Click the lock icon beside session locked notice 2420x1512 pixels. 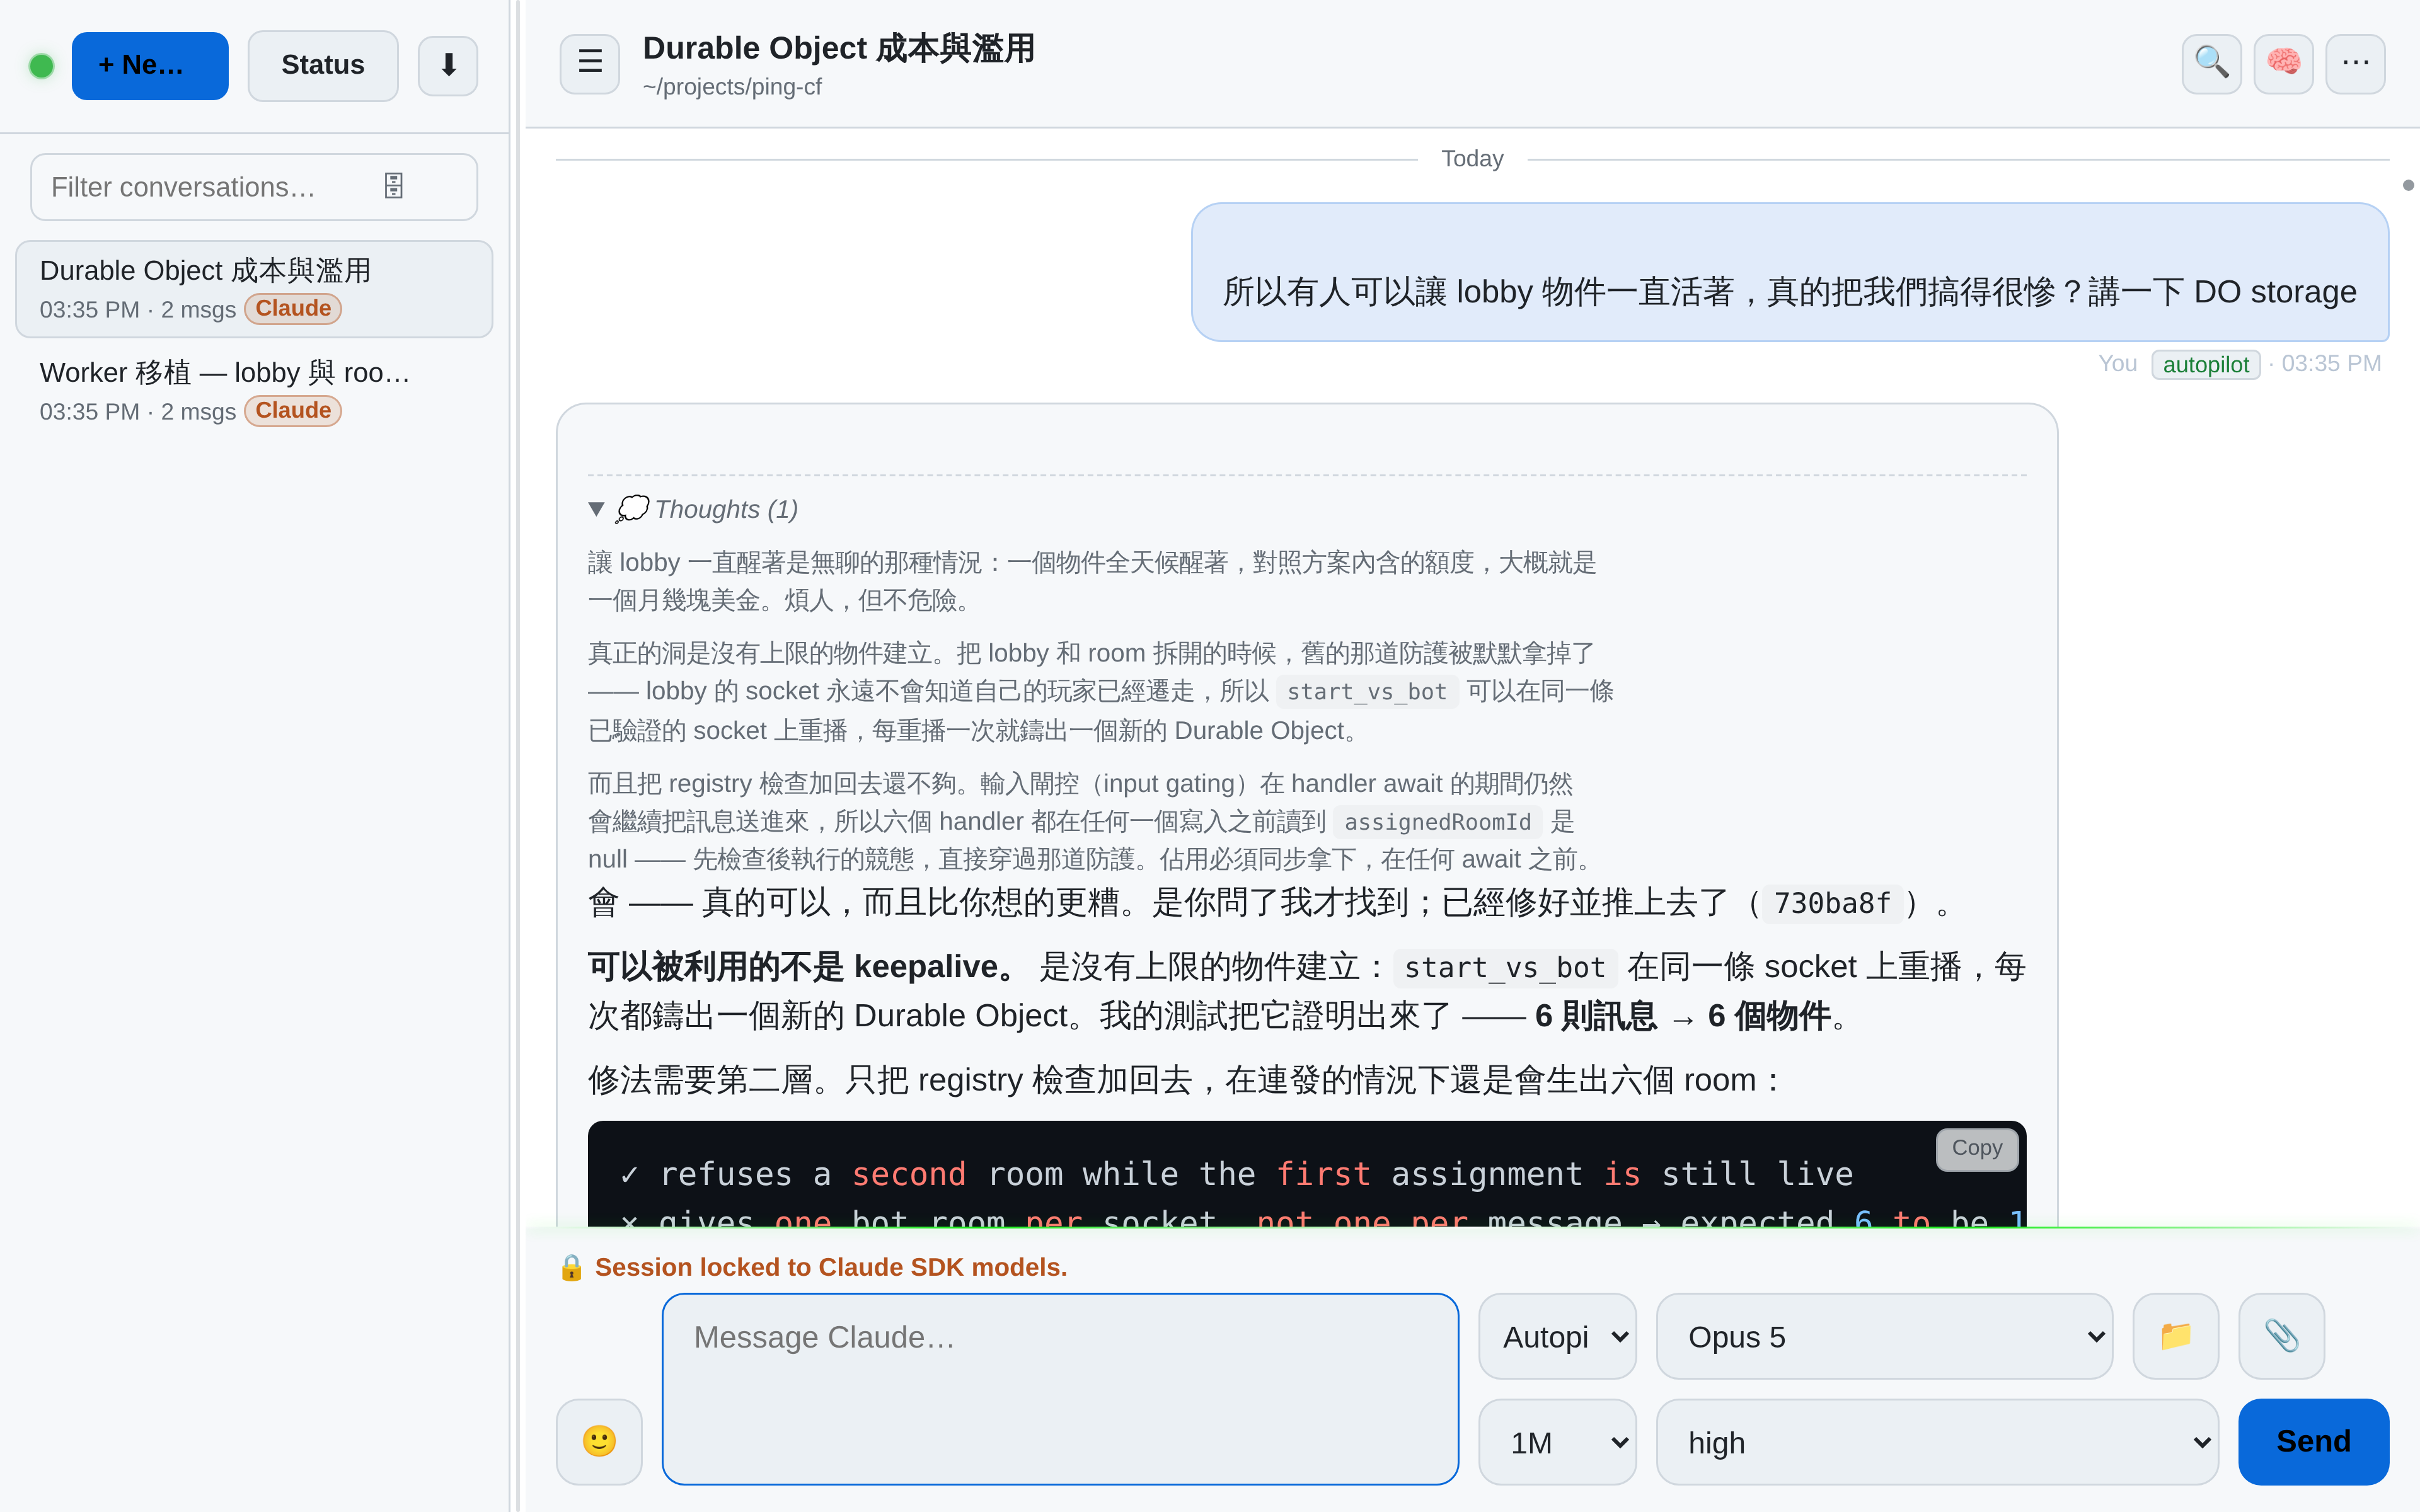571,1268
